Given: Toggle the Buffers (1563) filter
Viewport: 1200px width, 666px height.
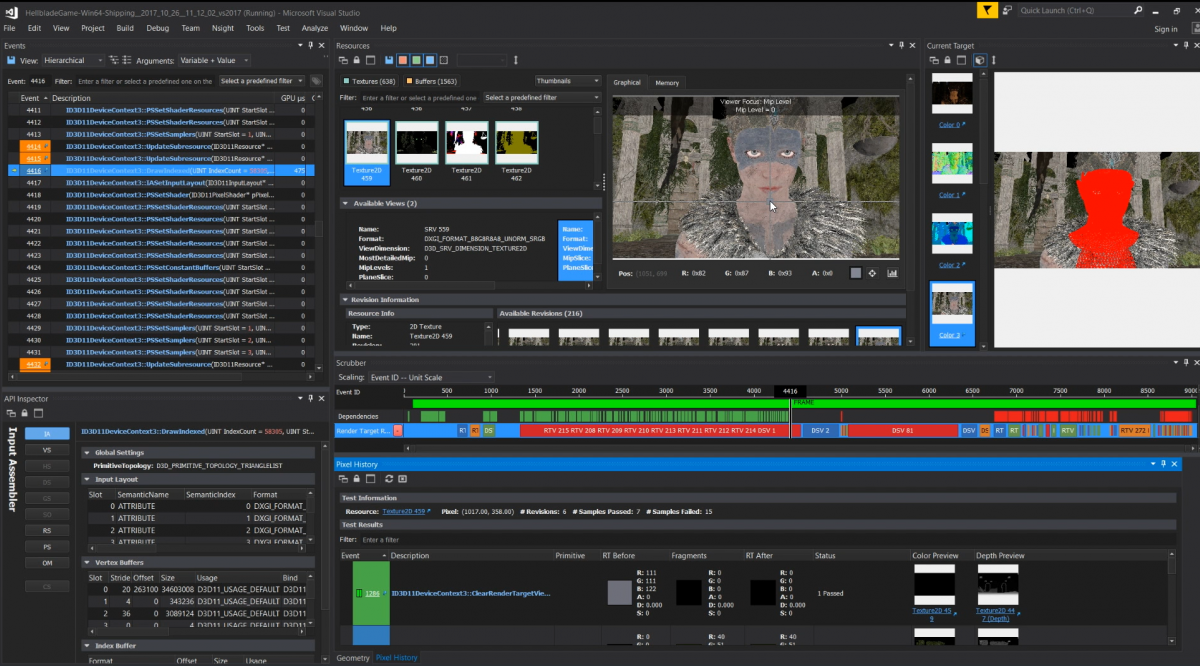Looking at the screenshot, I should point(431,81).
